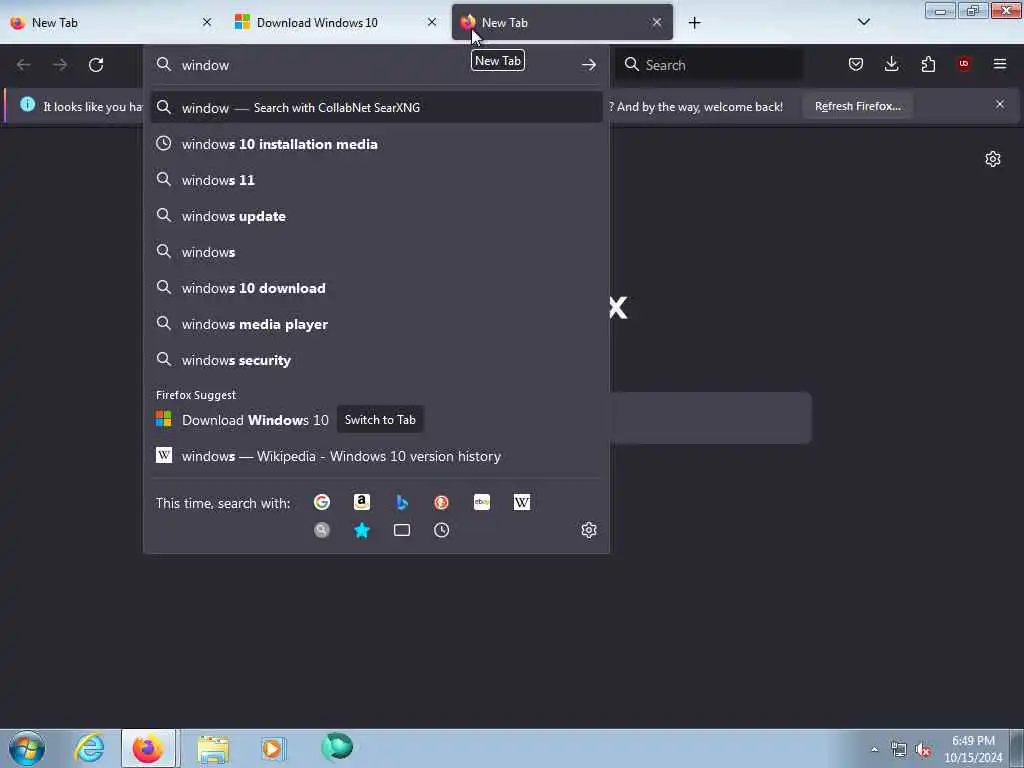This screenshot has height=768, width=1024.
Task: Search this time with eBay icon
Action: pos(482,502)
